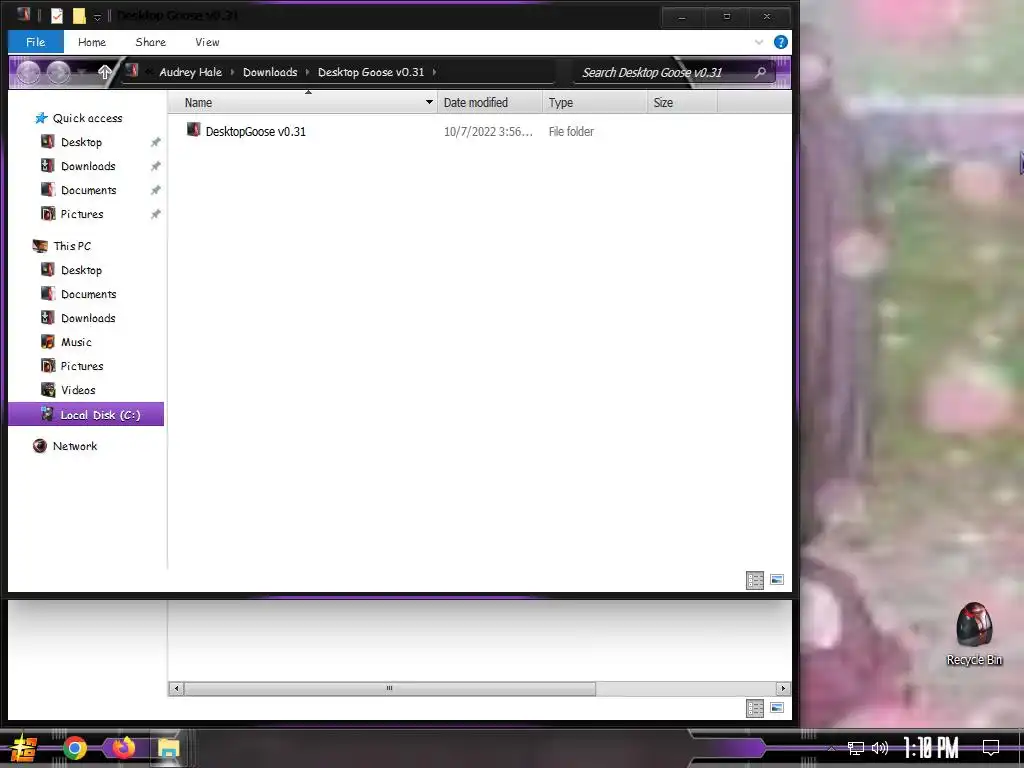Click large icons view in the back window

coord(777,708)
